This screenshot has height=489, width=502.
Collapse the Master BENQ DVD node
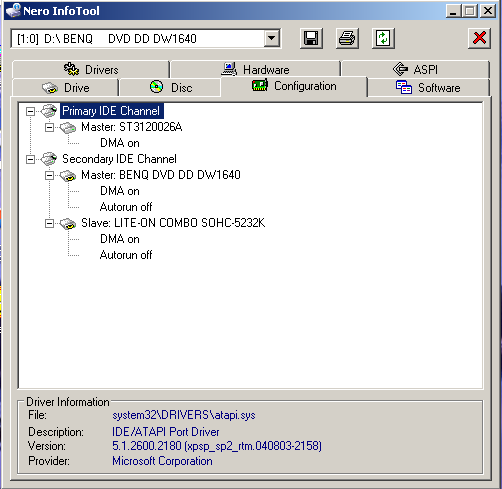pos(49,175)
